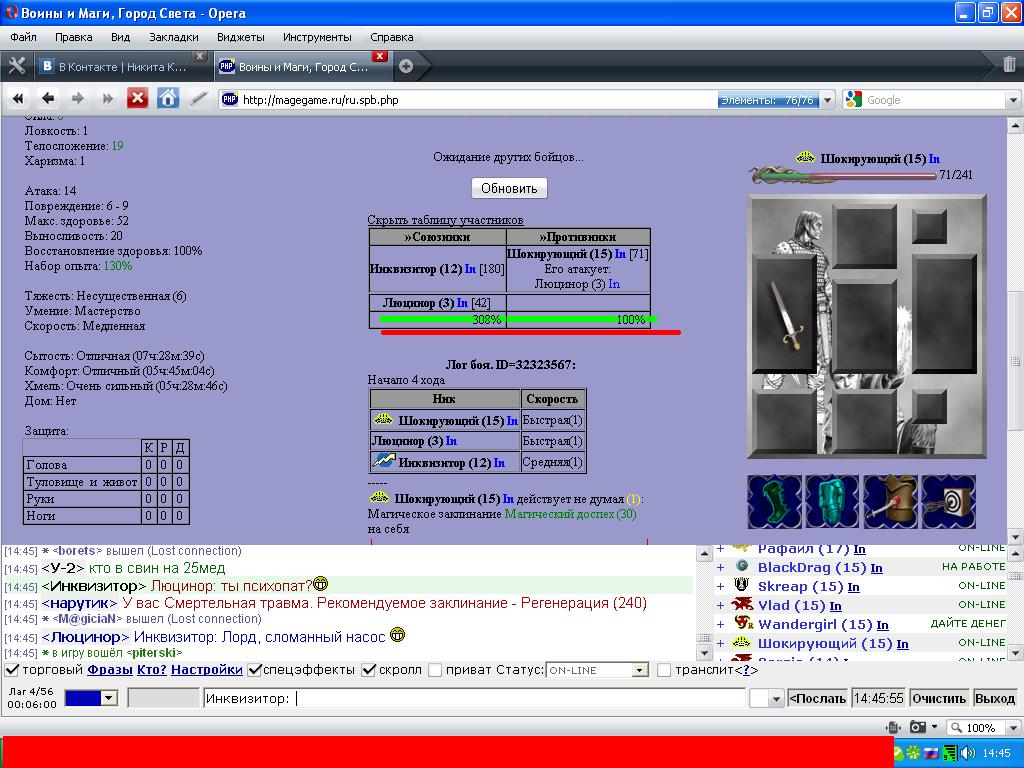
Task: Switch to the В Контакте tab
Action: [x=121, y=66]
